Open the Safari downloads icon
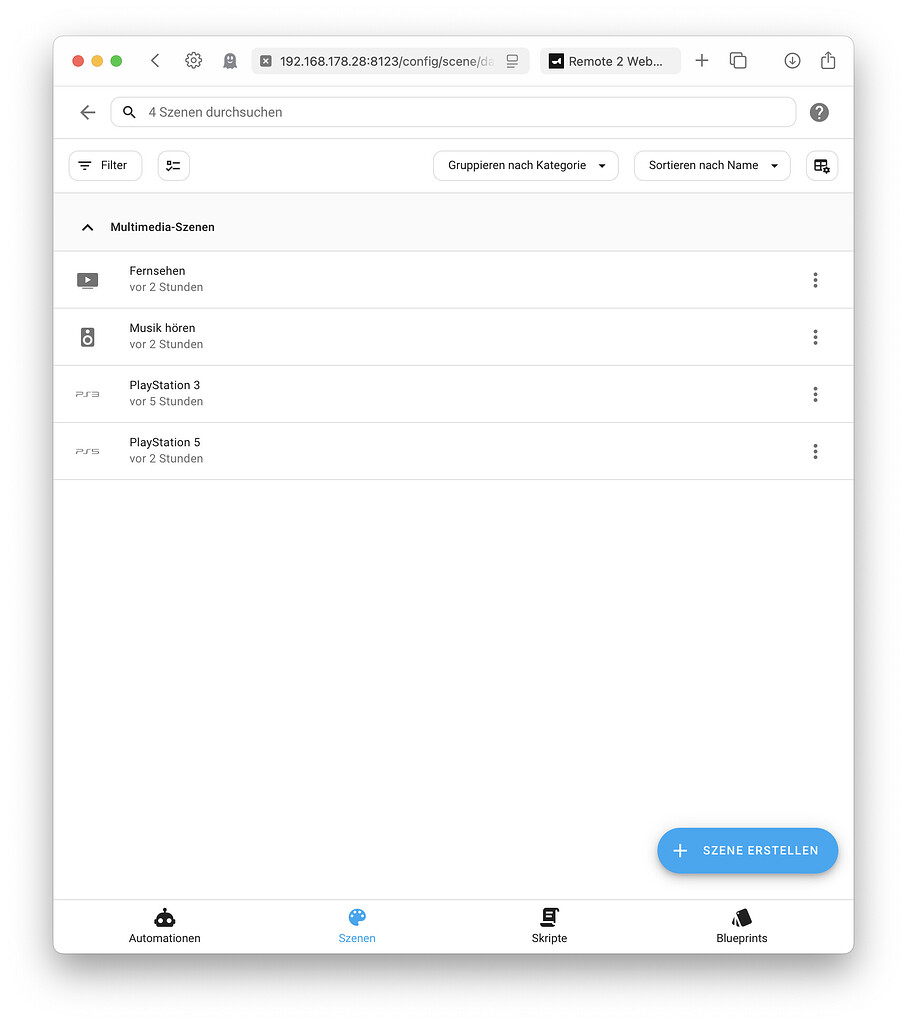This screenshot has height=1024, width=906. (792, 61)
